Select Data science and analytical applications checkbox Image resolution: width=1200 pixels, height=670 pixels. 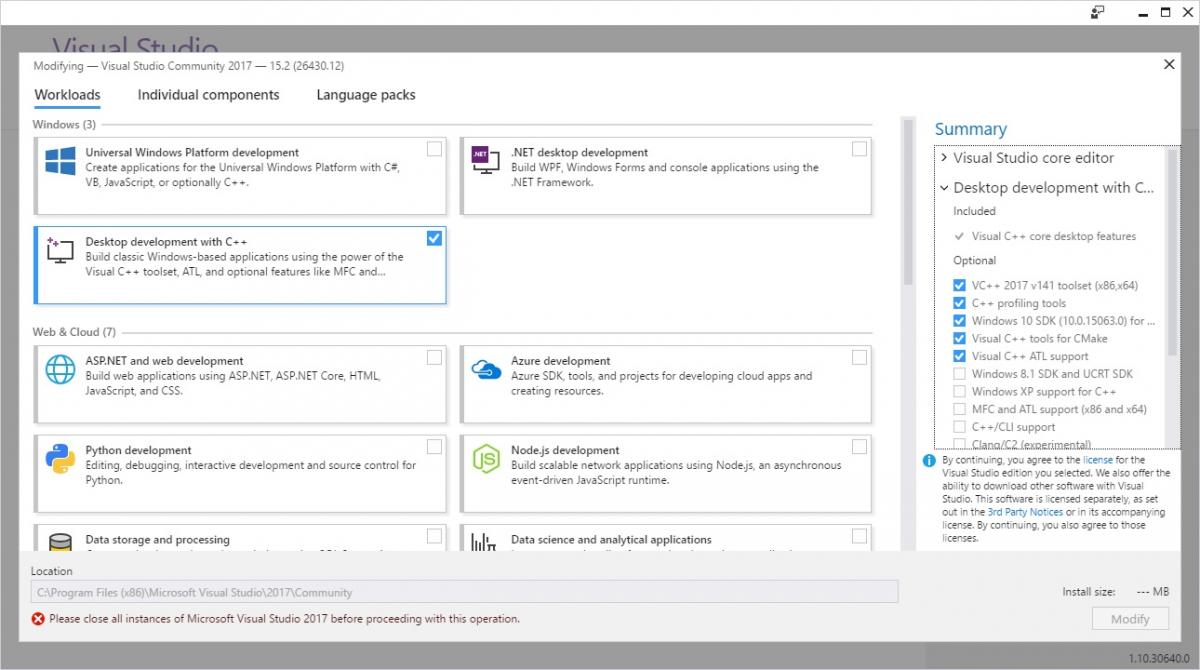859,536
